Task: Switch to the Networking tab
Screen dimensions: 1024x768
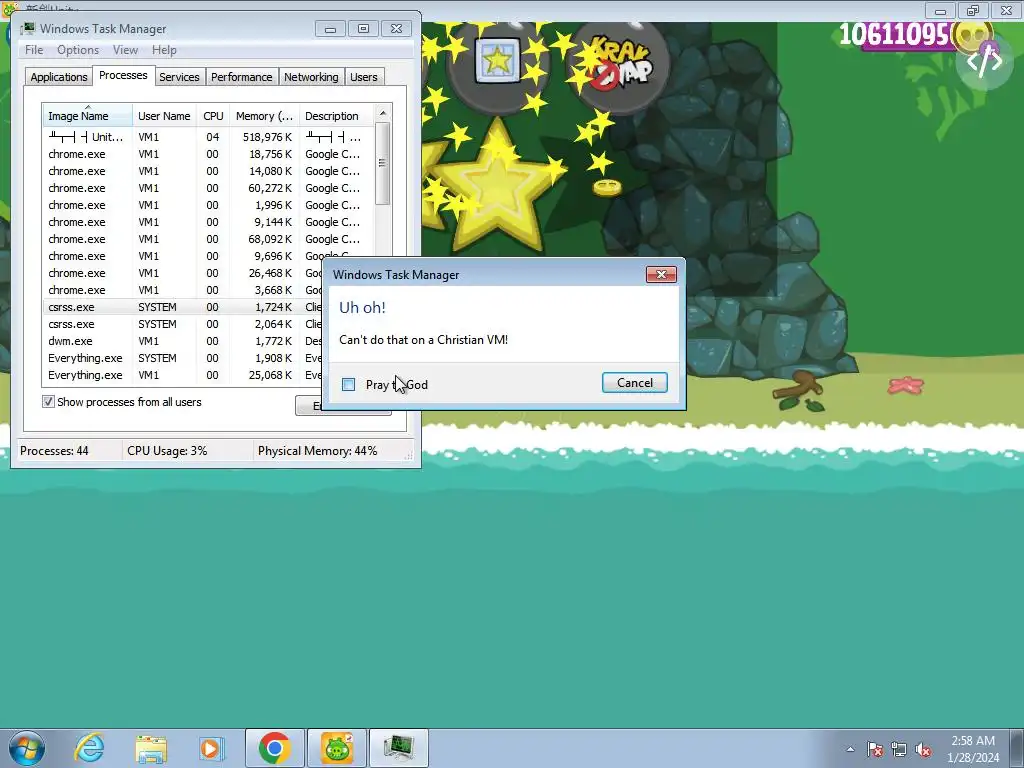Action: (x=311, y=77)
